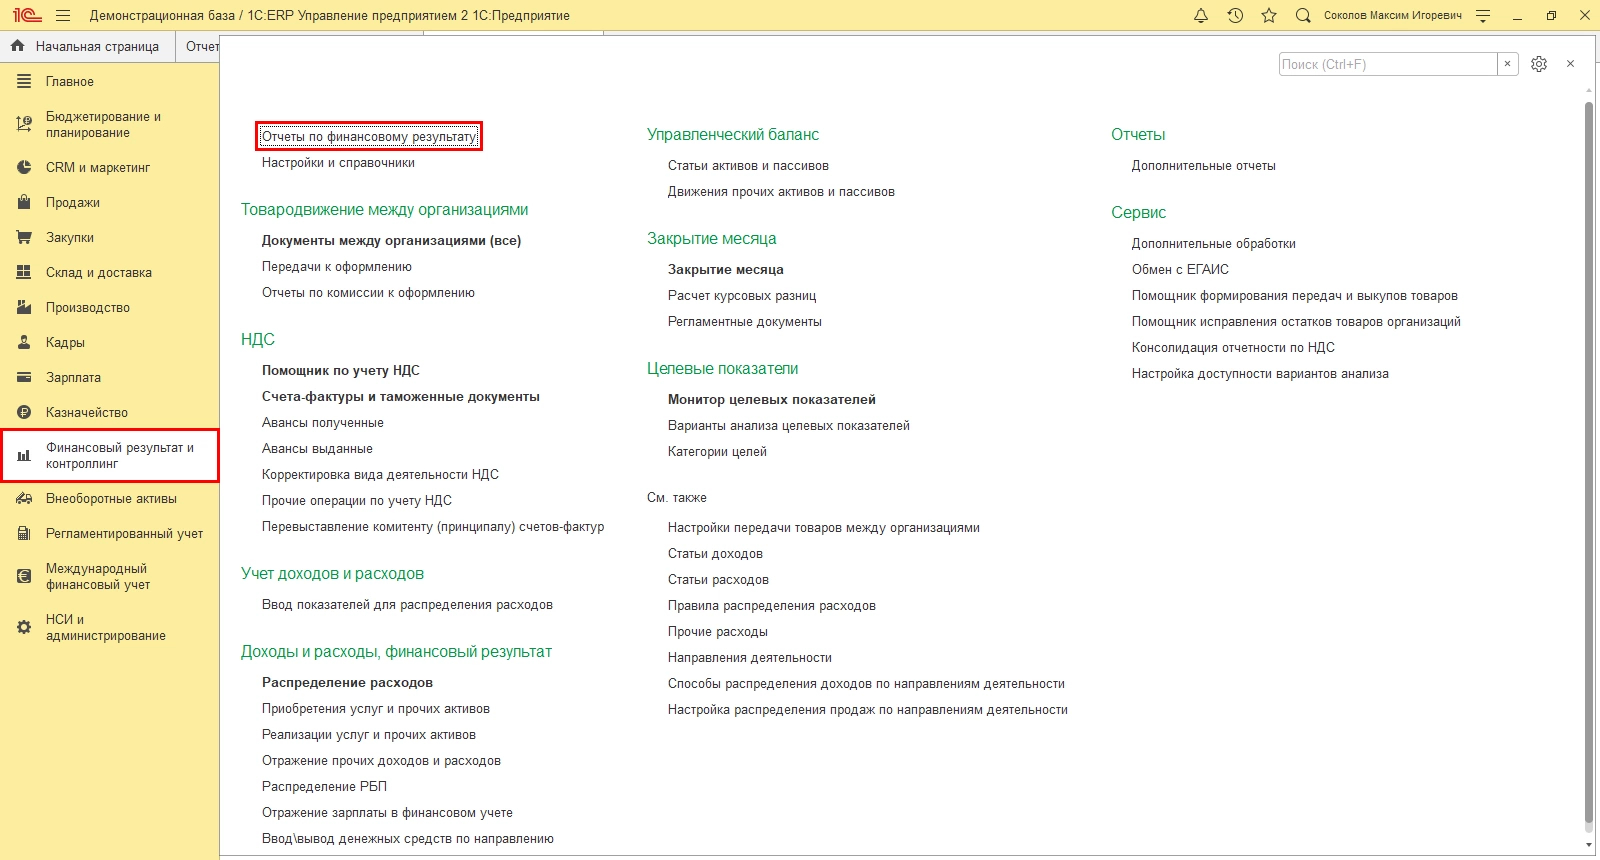Open Правила распределения расходов link
The width and height of the screenshot is (1600, 860).
tap(772, 606)
